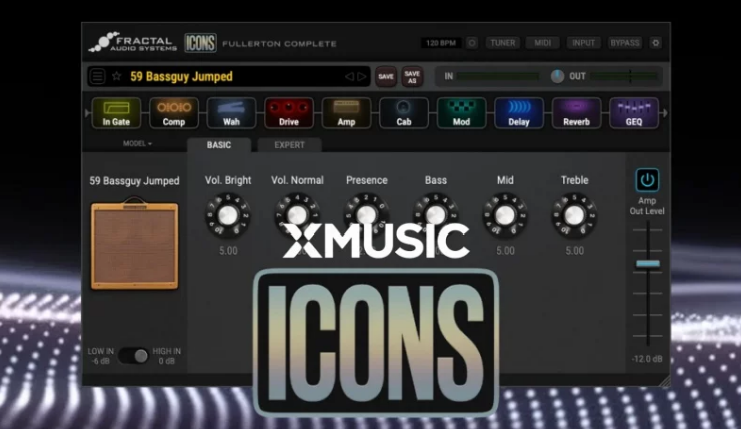Screen dimensions: 741x429
Task: Open the TUNER
Action: (502, 43)
